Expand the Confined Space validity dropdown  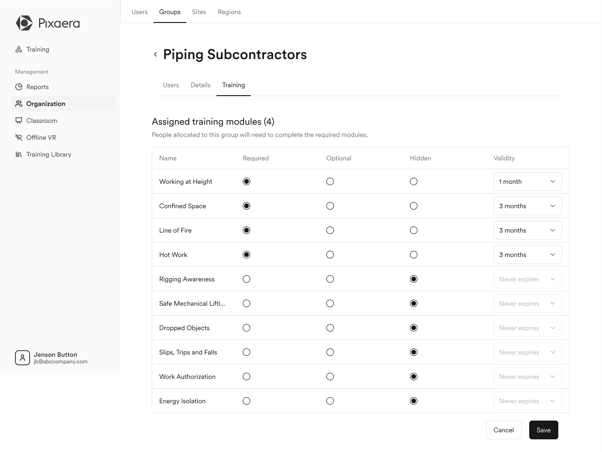coord(527,206)
